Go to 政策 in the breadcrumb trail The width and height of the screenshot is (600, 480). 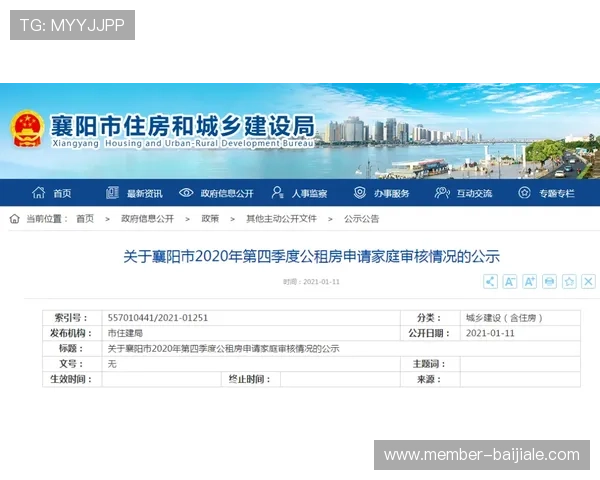pos(210,219)
